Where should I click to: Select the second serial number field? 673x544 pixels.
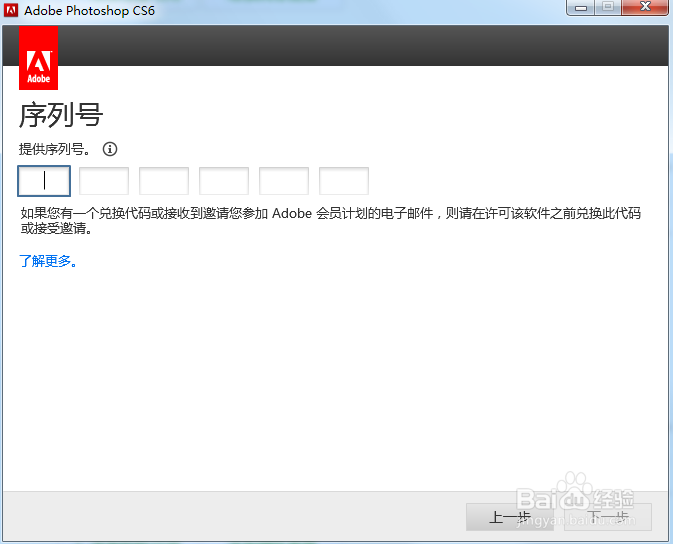tap(104, 181)
